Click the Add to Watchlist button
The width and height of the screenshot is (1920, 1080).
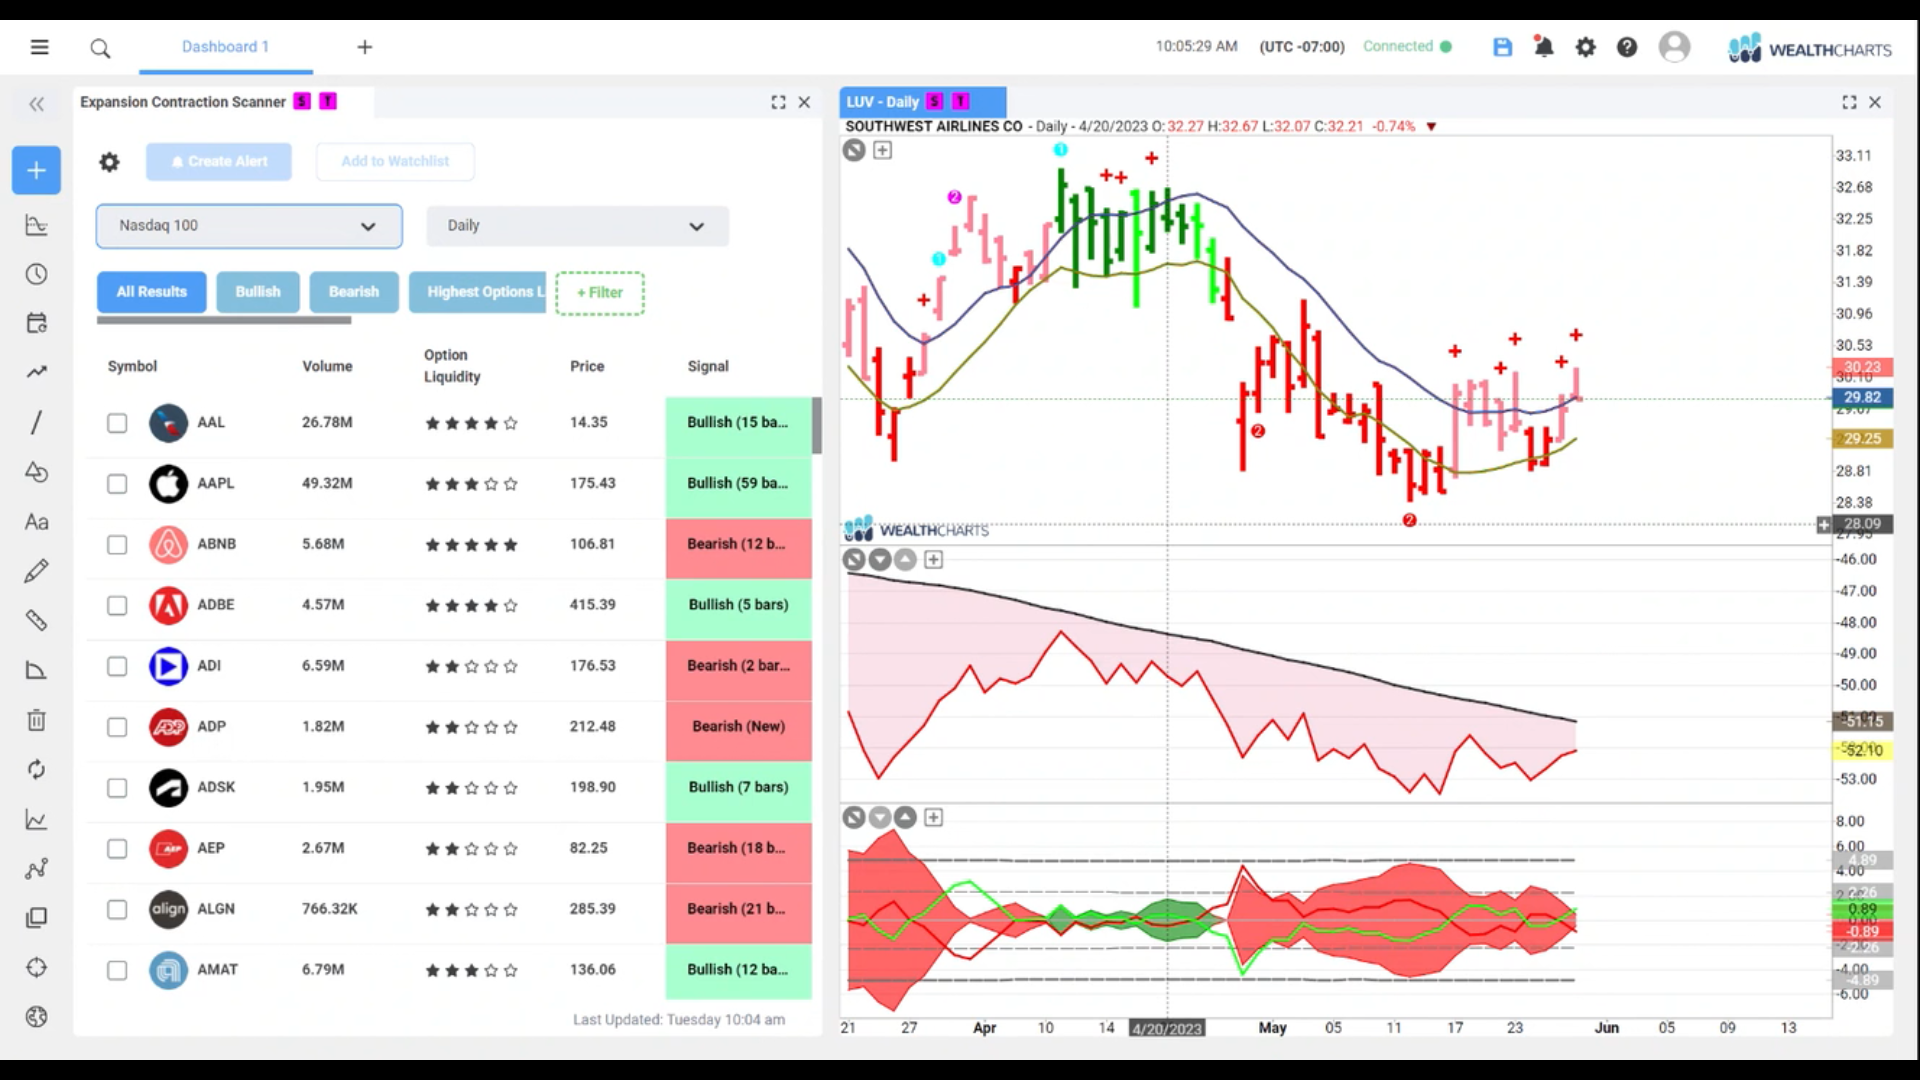tap(395, 162)
